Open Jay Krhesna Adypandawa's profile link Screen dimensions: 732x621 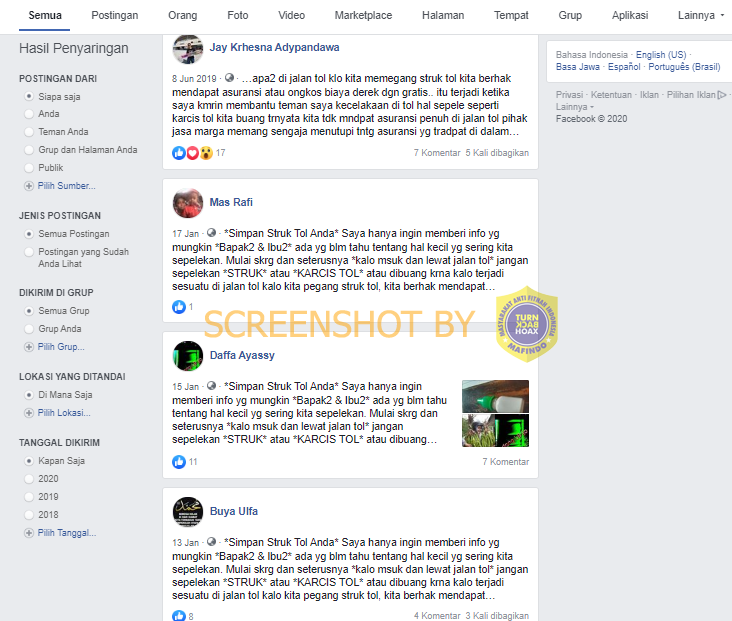pyautogui.click(x=274, y=47)
